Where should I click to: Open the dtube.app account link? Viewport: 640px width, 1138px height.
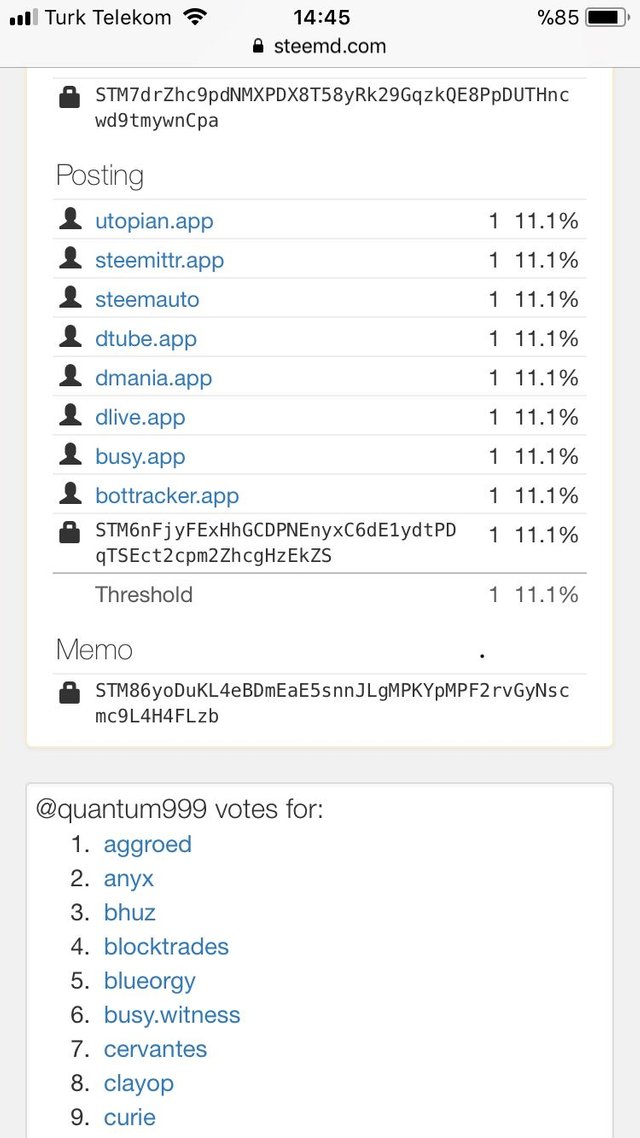[x=146, y=339]
